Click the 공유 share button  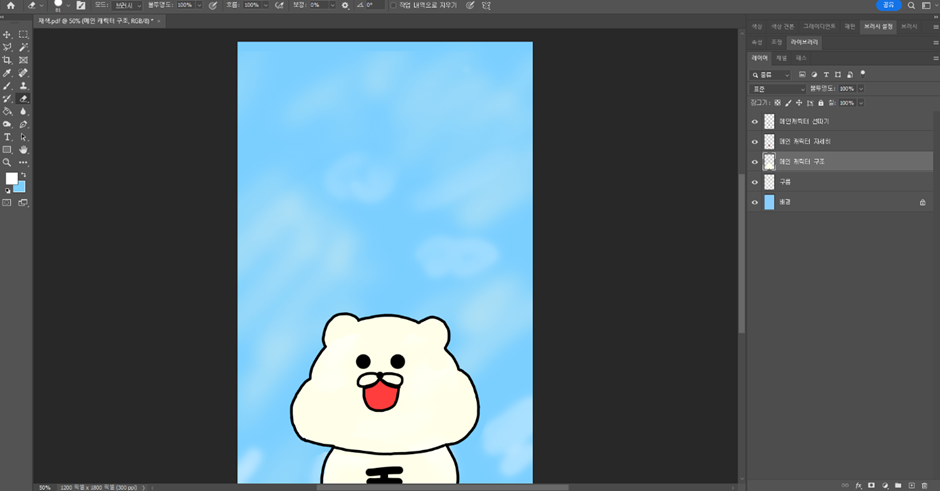click(888, 5)
